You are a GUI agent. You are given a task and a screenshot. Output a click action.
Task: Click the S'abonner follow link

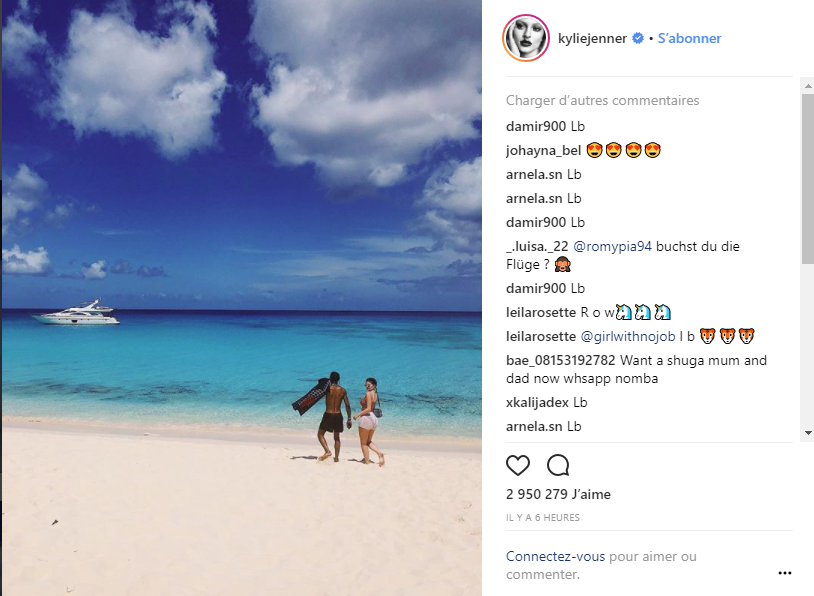click(x=689, y=38)
